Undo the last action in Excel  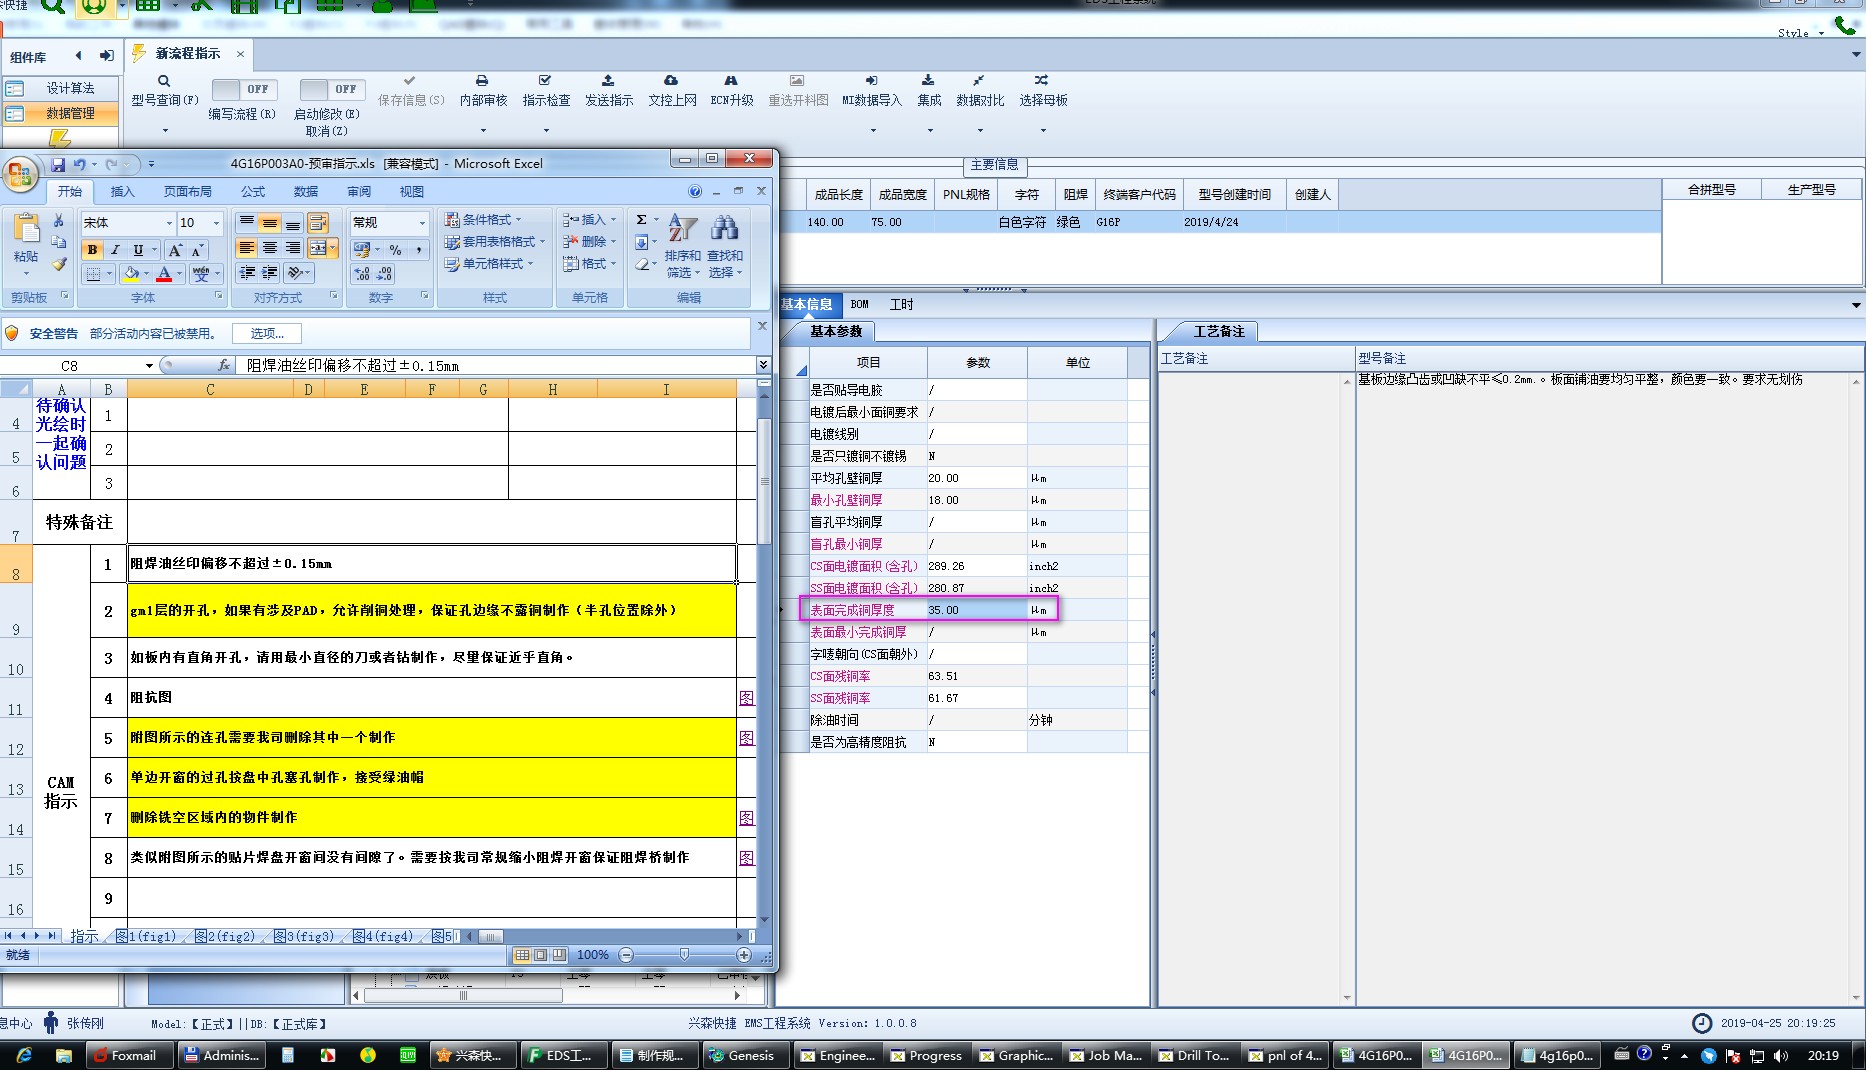click(x=79, y=164)
